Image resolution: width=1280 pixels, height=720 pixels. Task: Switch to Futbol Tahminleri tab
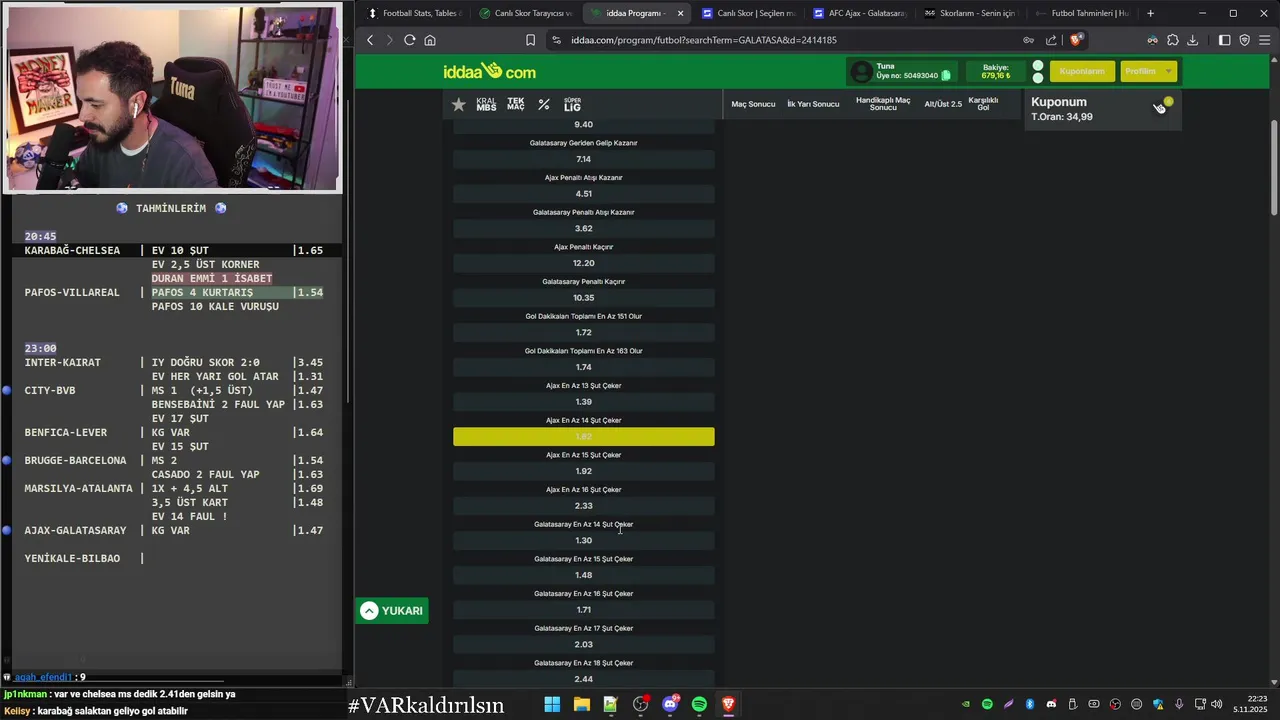coord(1083,13)
